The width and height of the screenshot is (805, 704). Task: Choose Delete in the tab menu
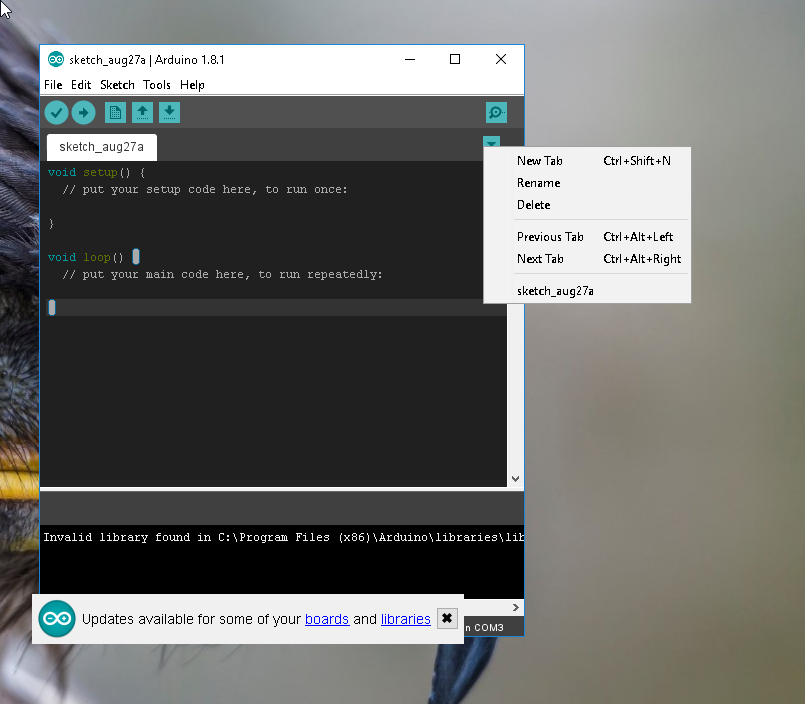[587, 205]
